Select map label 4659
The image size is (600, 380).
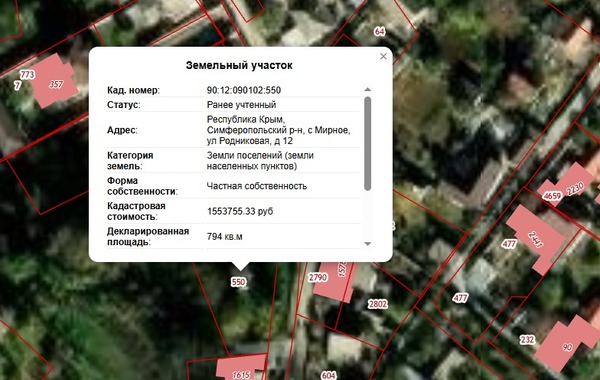552,196
